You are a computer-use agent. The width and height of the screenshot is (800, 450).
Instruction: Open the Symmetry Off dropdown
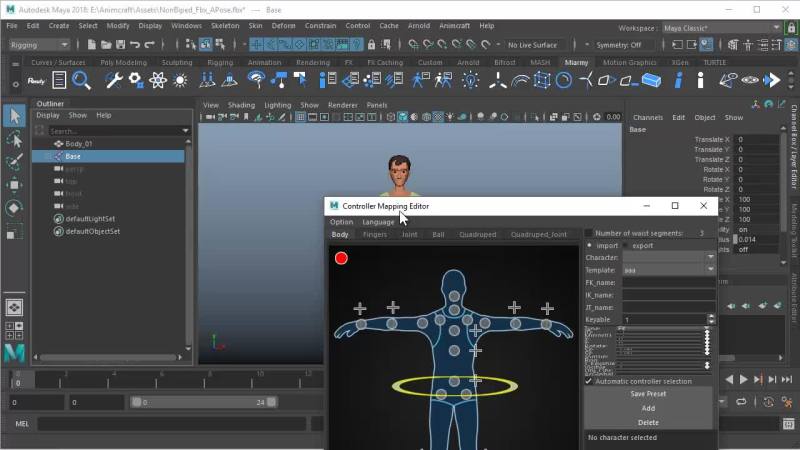click(624, 45)
